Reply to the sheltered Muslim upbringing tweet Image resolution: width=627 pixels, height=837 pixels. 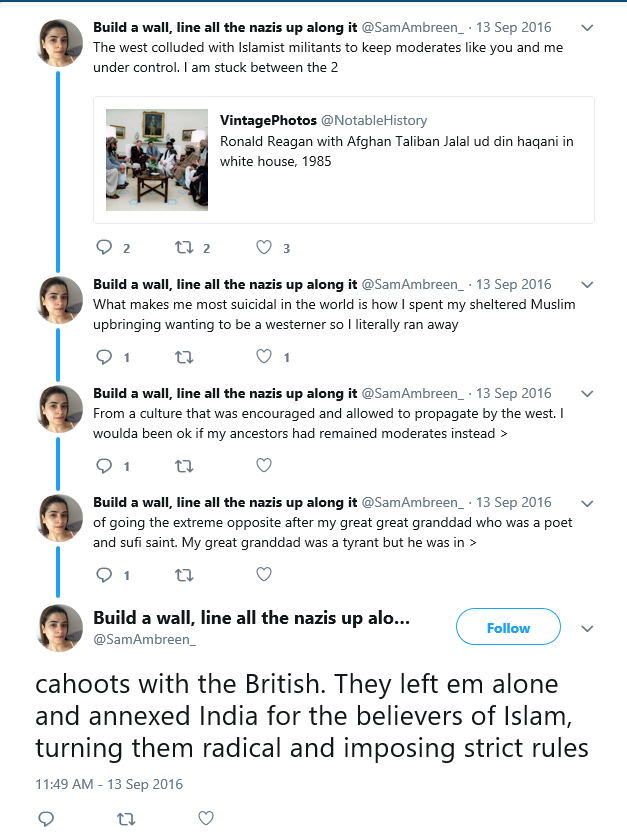point(104,357)
